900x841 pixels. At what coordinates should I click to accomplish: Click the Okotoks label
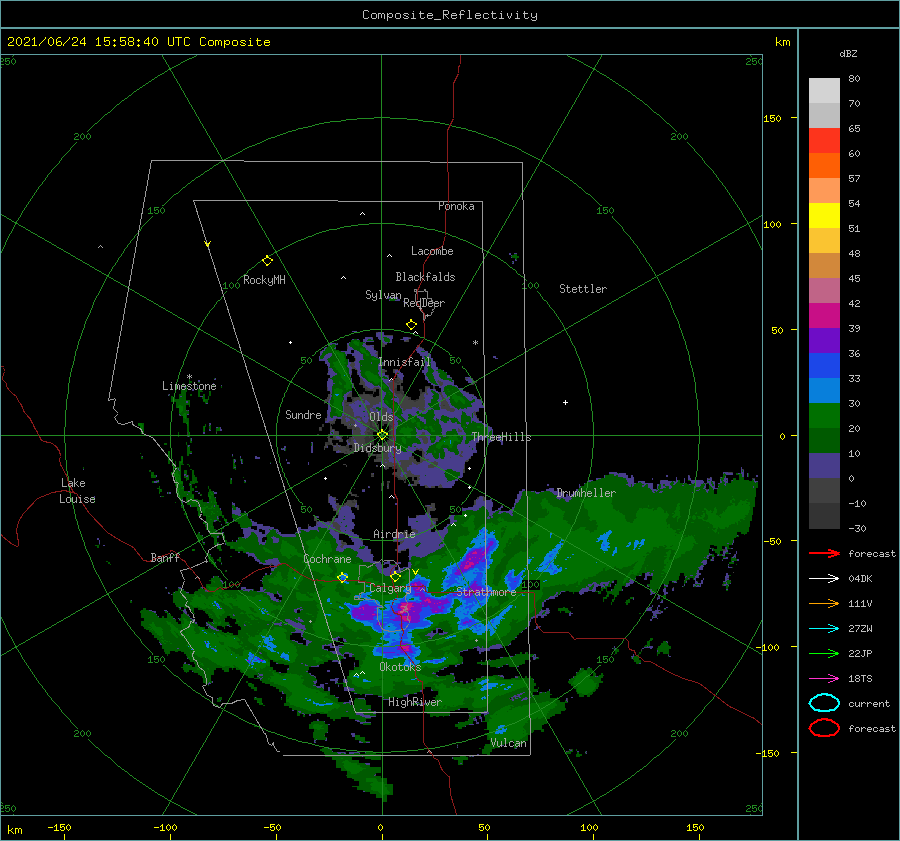[x=400, y=666]
